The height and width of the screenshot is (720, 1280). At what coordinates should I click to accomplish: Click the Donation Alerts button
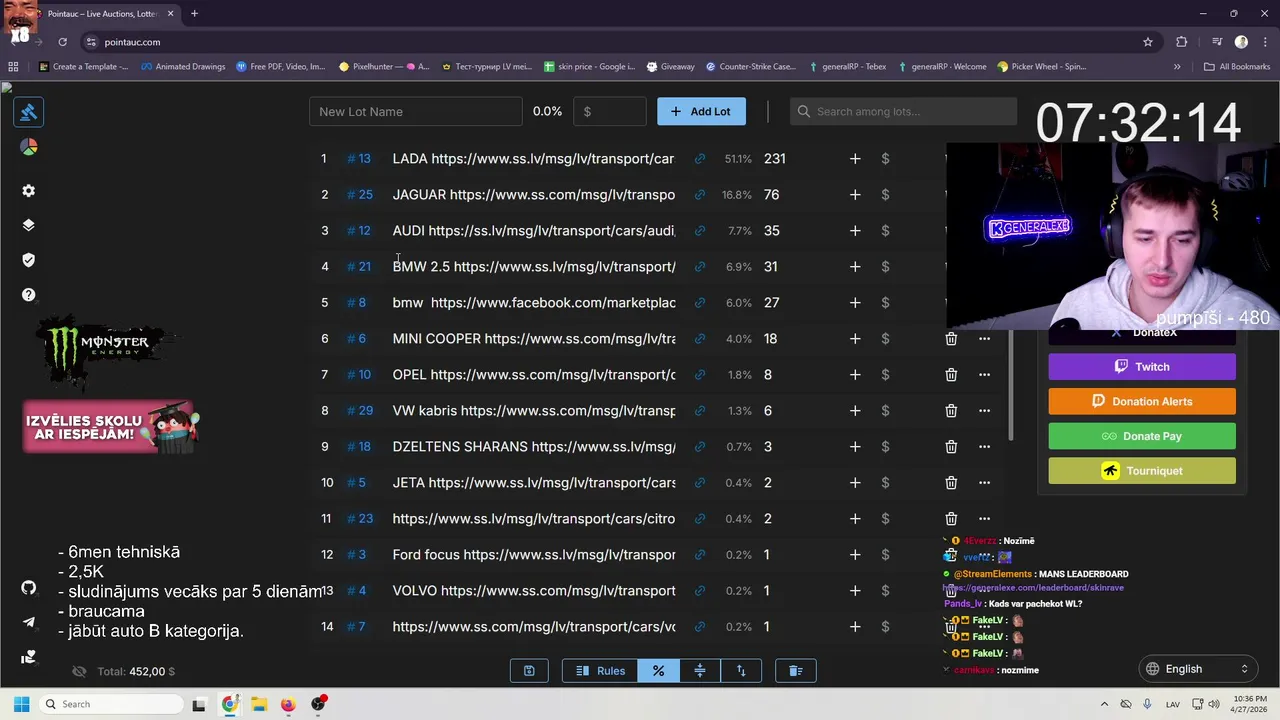pos(1142,401)
